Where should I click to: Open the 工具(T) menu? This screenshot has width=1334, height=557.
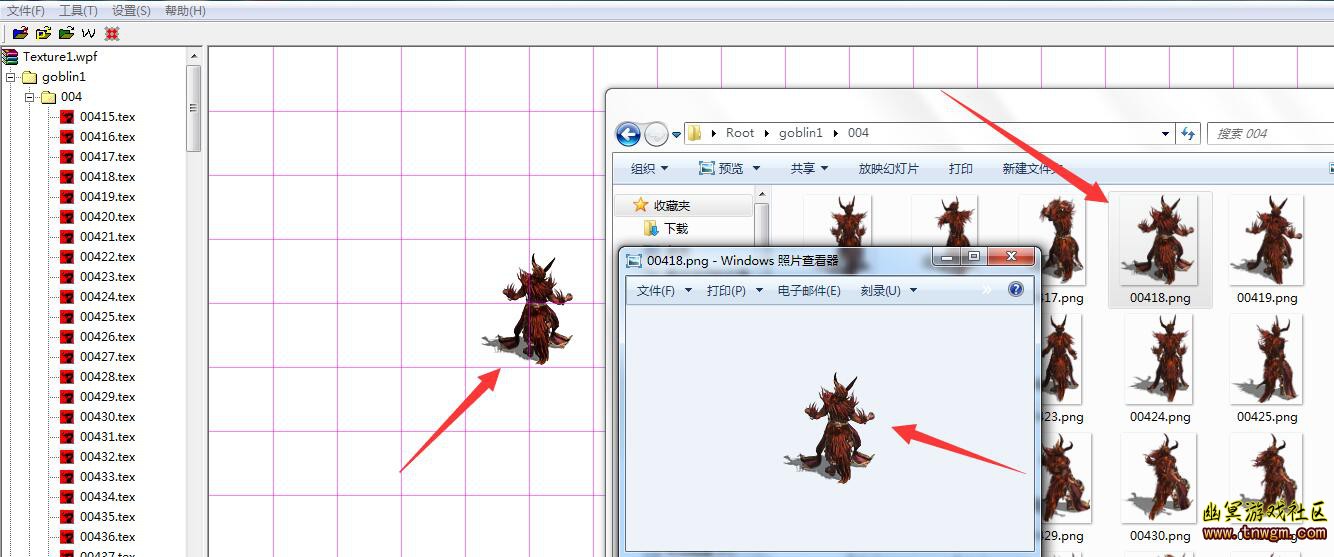(78, 10)
